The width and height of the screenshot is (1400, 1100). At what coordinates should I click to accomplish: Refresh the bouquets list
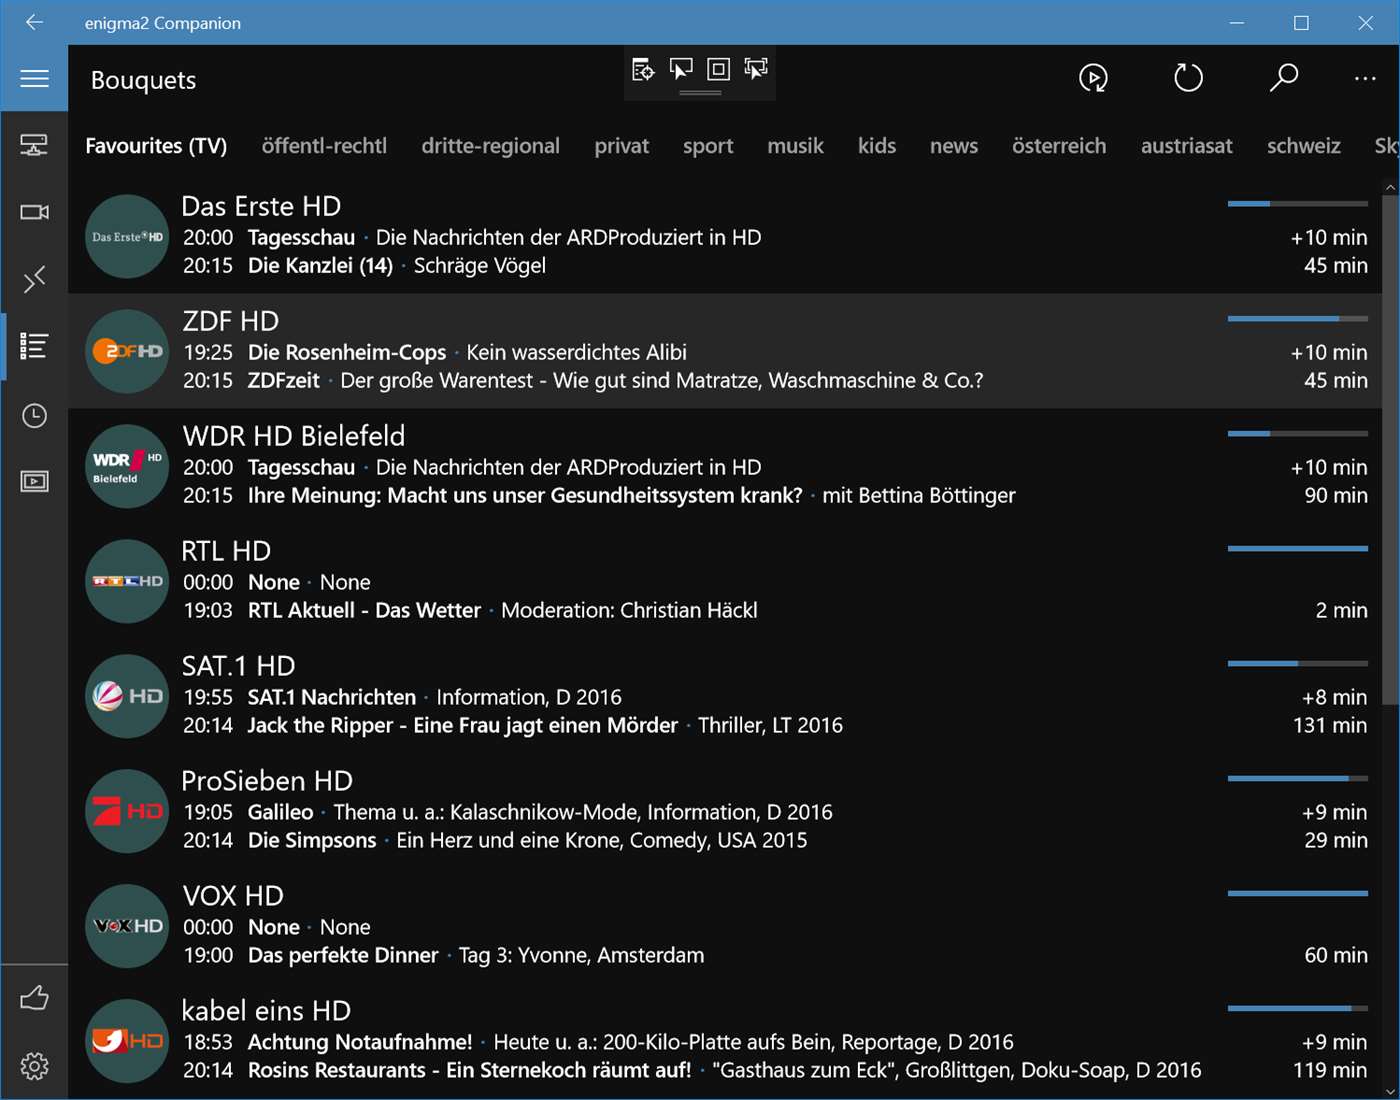1188,78
